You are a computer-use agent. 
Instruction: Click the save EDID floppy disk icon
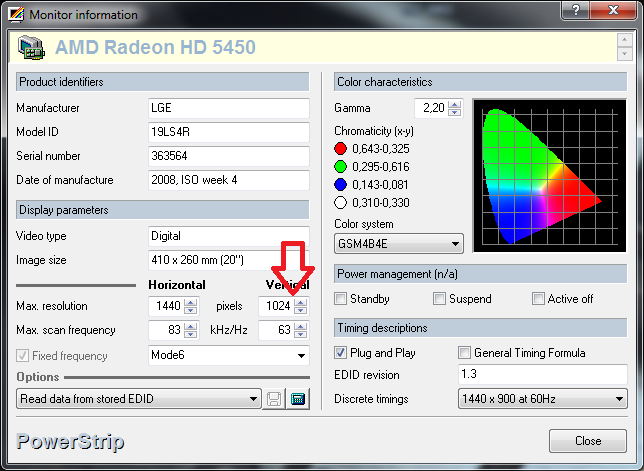pyautogui.click(x=275, y=400)
